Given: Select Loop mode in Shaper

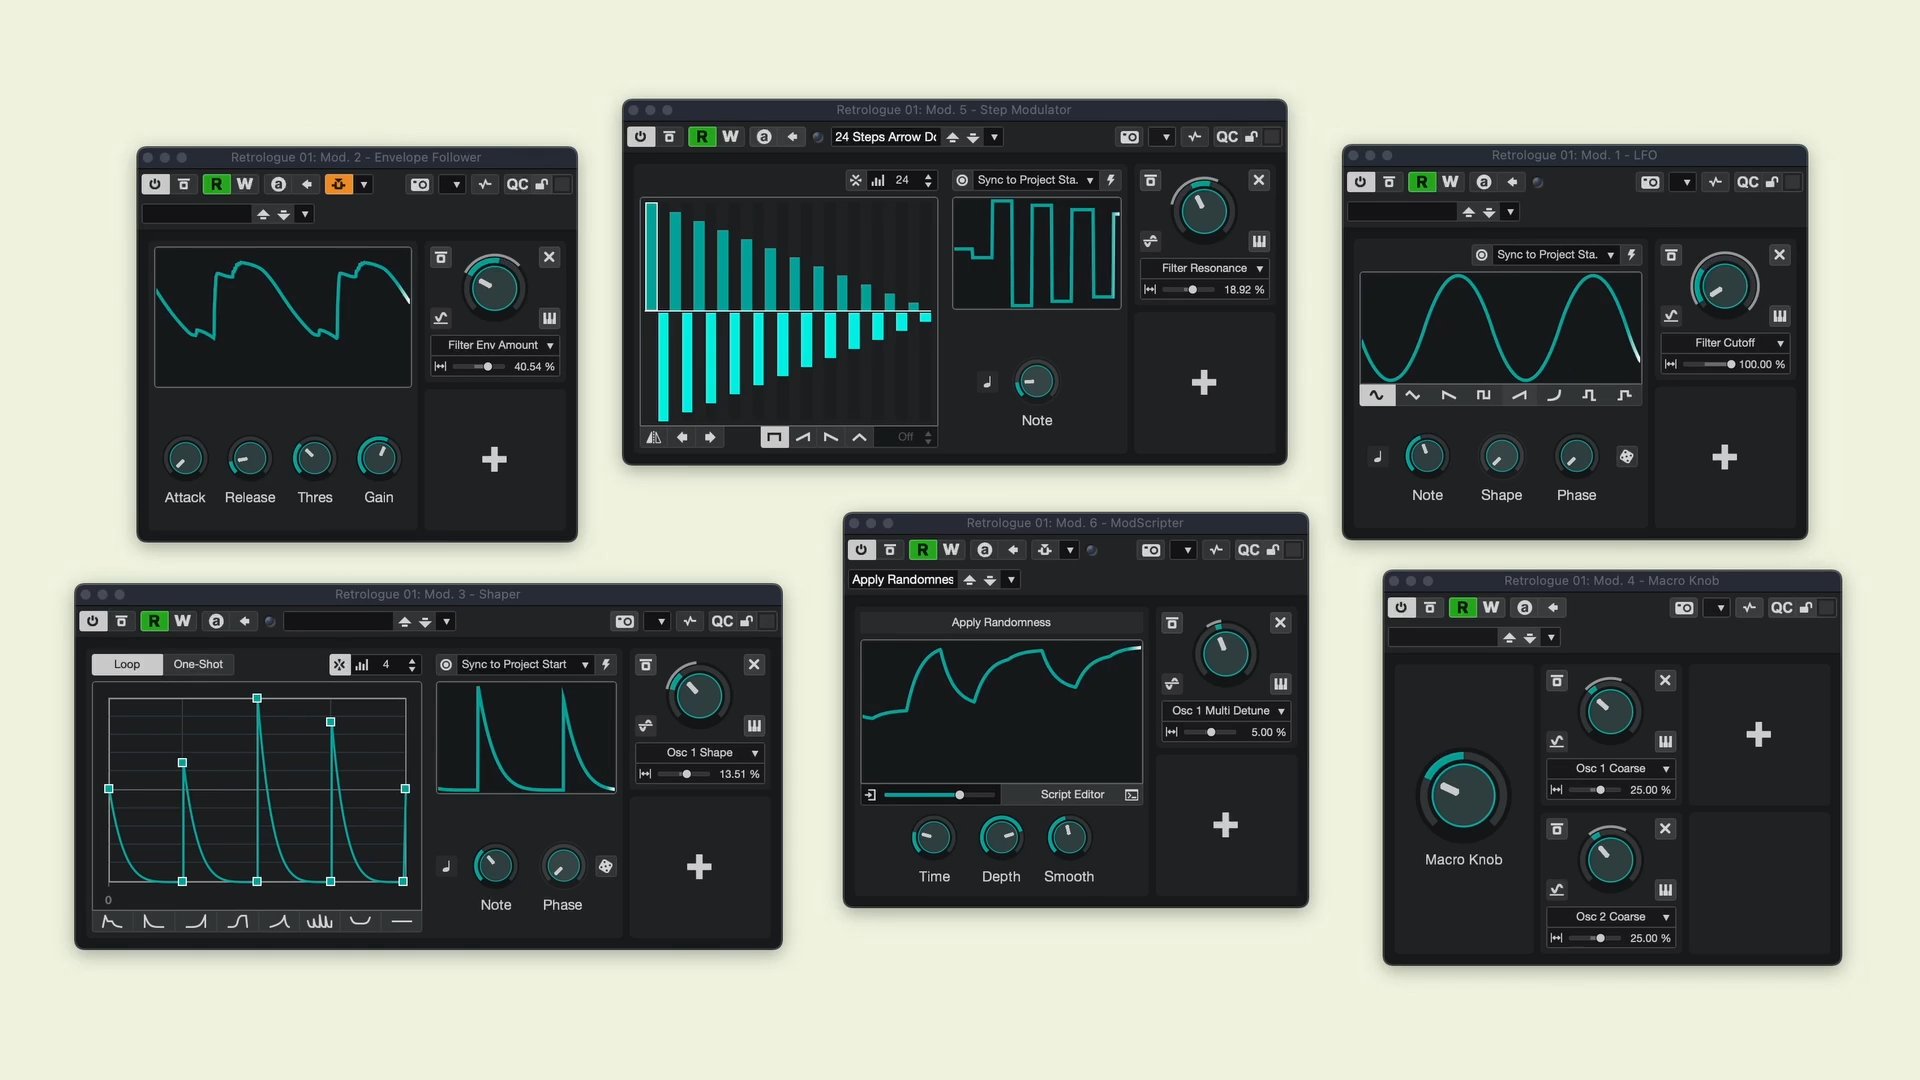Looking at the screenshot, I should [x=127, y=664].
